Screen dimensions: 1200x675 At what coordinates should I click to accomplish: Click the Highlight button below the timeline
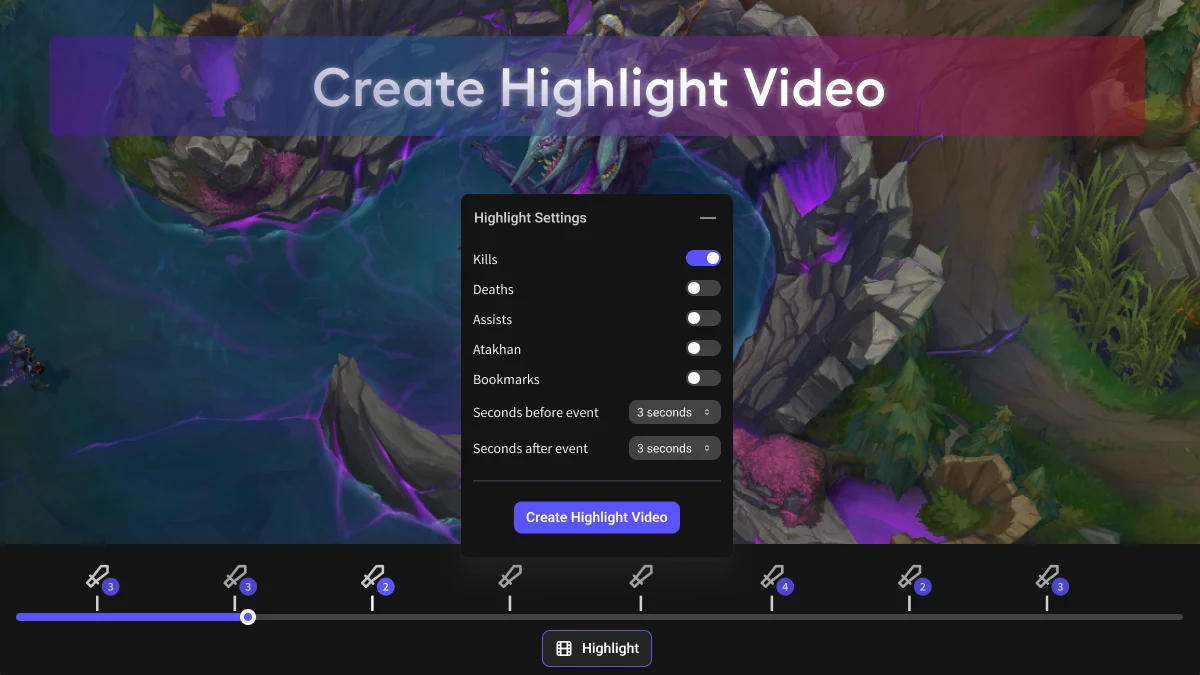(597, 648)
